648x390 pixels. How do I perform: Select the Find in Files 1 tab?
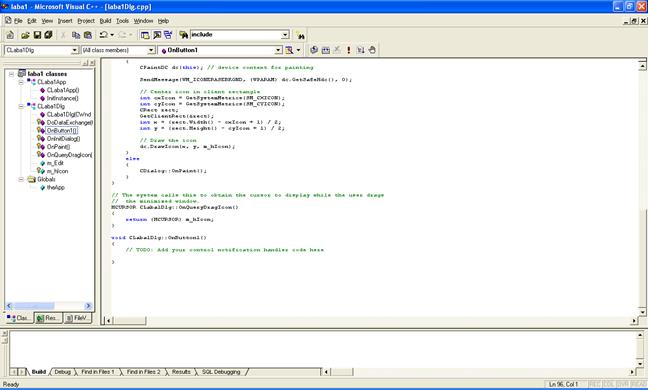pos(98,372)
